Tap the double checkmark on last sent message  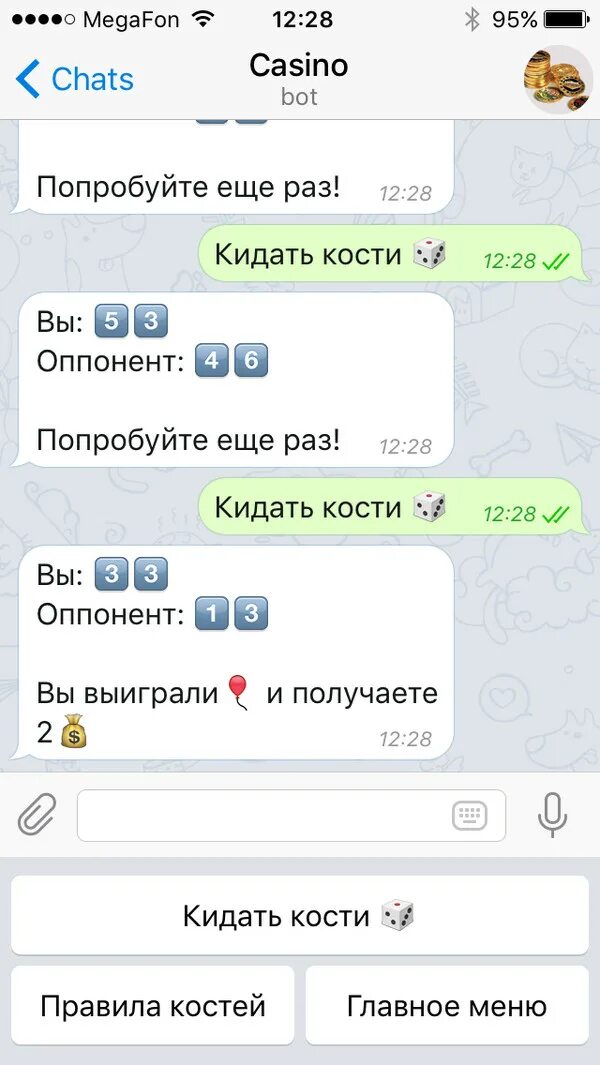(556, 514)
